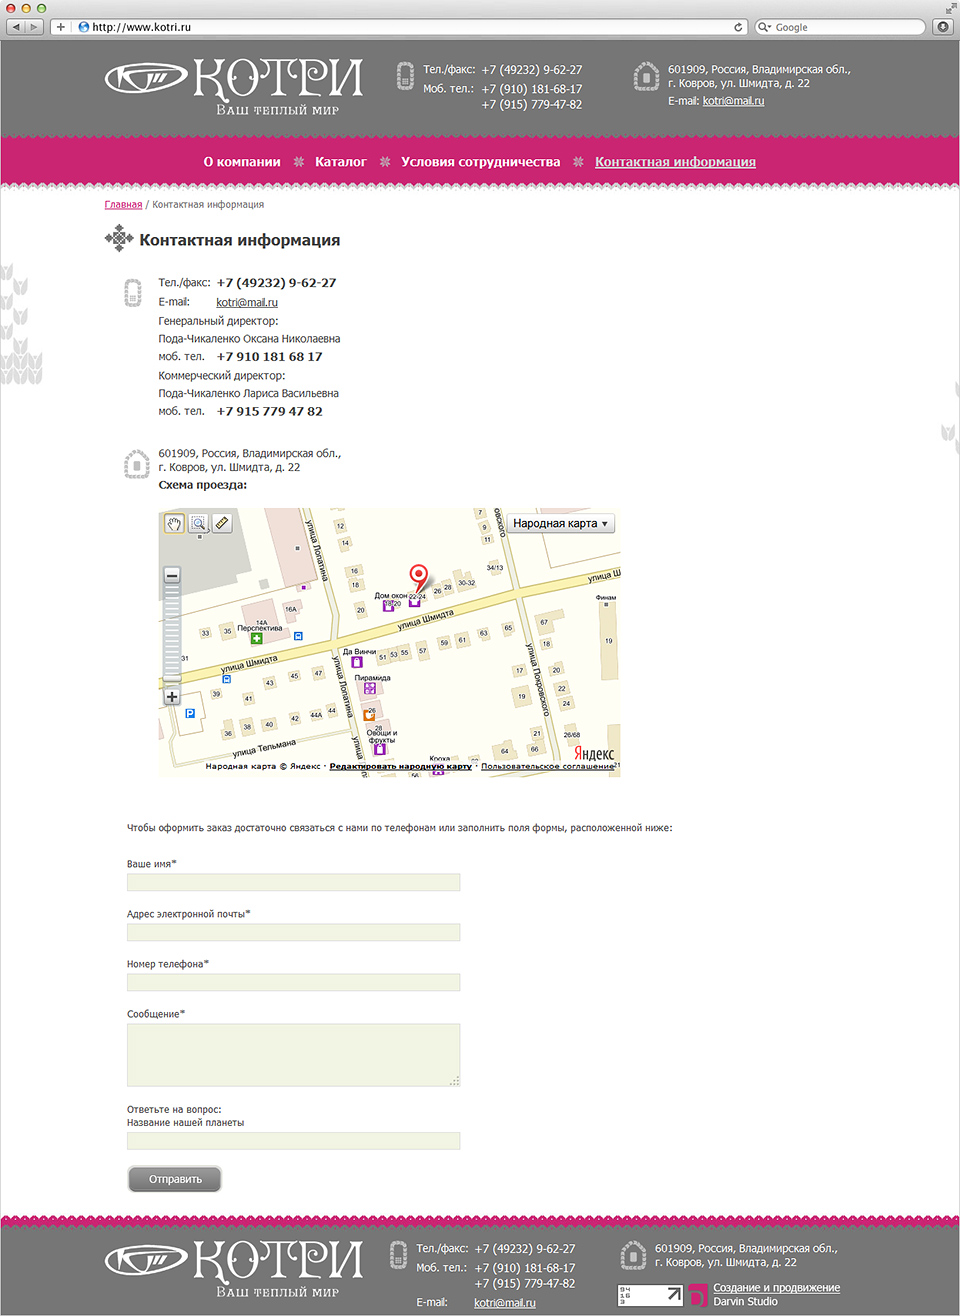Click the Пирамида marker on the map
The image size is (960, 1316).
click(x=370, y=688)
